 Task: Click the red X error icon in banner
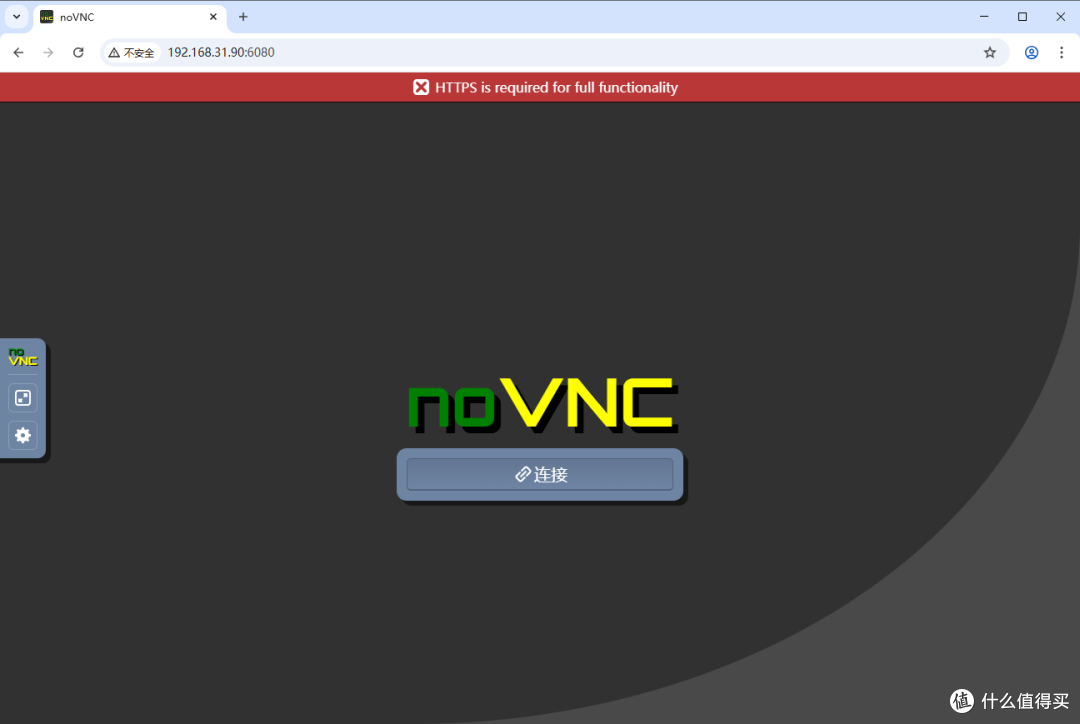(x=421, y=87)
